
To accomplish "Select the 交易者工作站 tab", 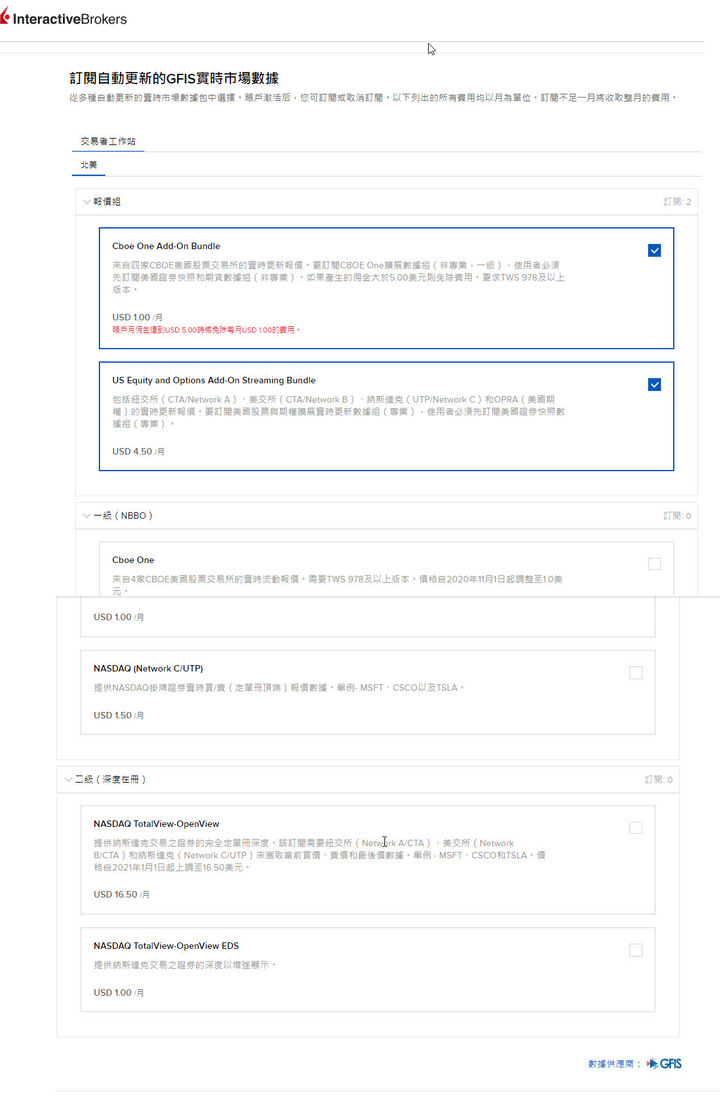I will click(108, 141).
